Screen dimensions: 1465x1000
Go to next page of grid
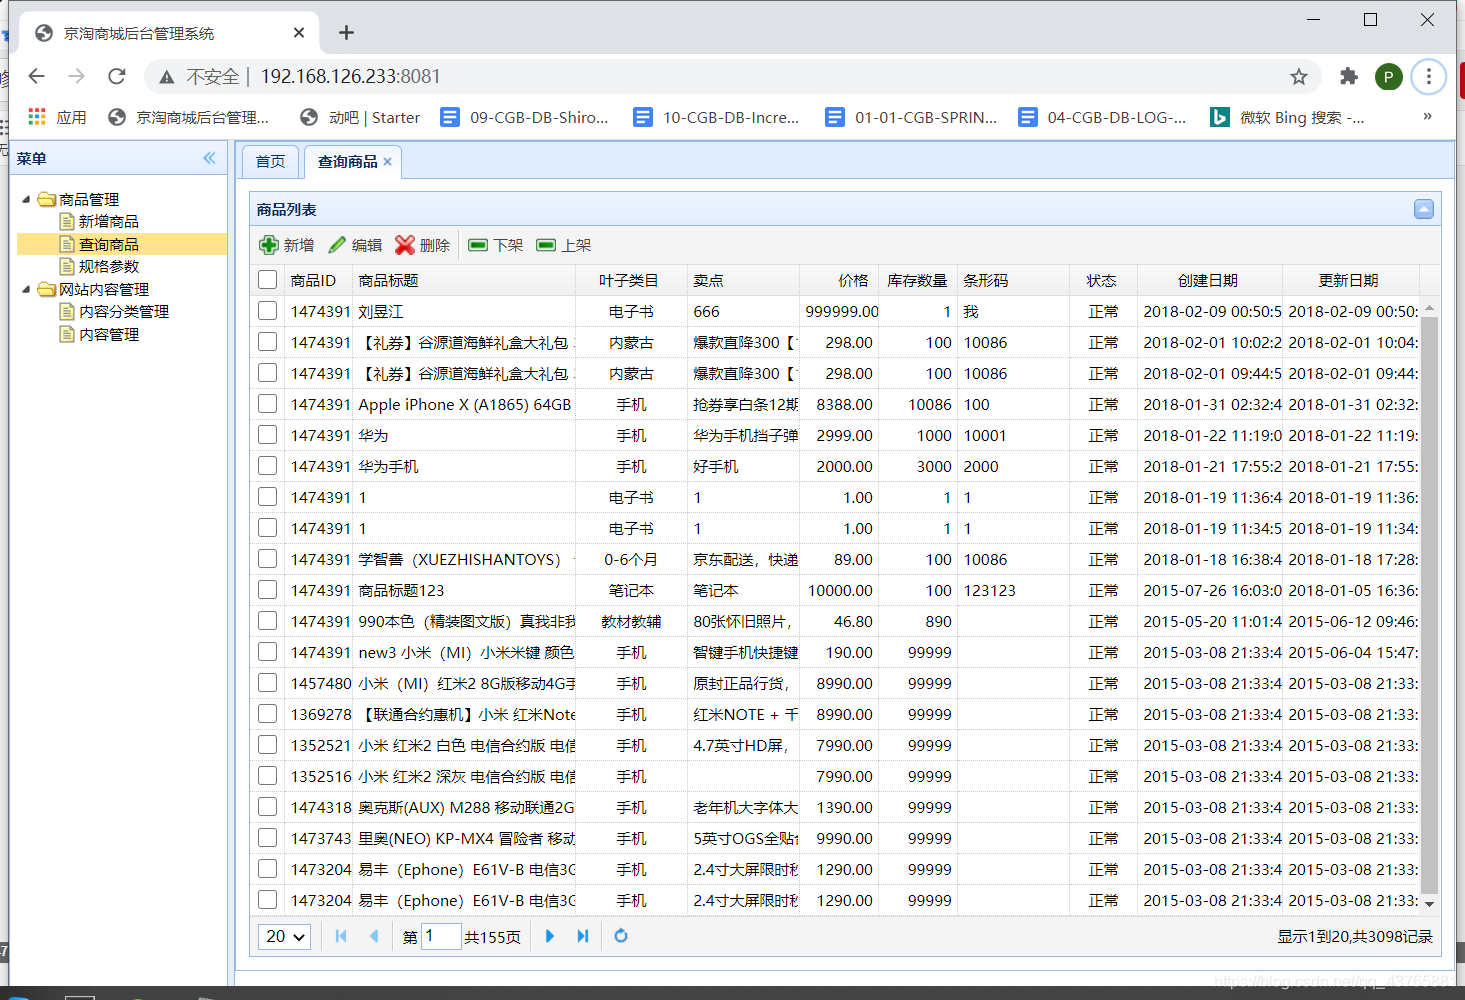coord(550,936)
